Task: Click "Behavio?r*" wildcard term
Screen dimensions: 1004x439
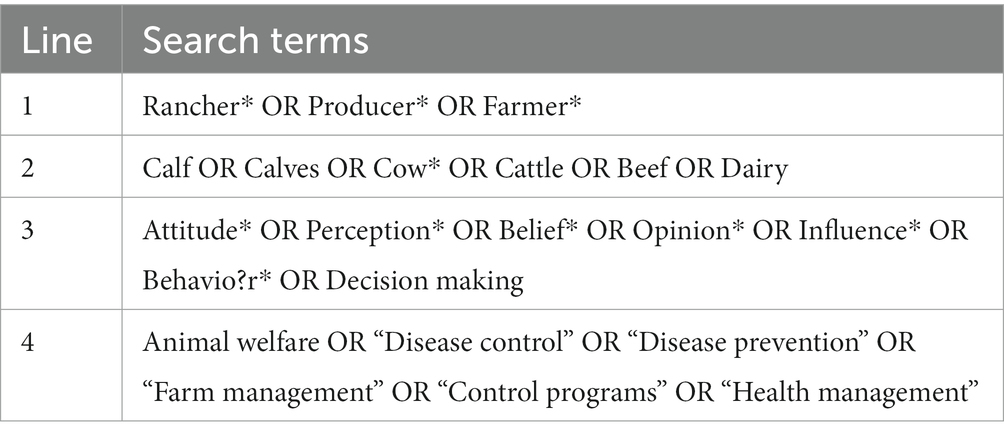Action: coord(207,281)
